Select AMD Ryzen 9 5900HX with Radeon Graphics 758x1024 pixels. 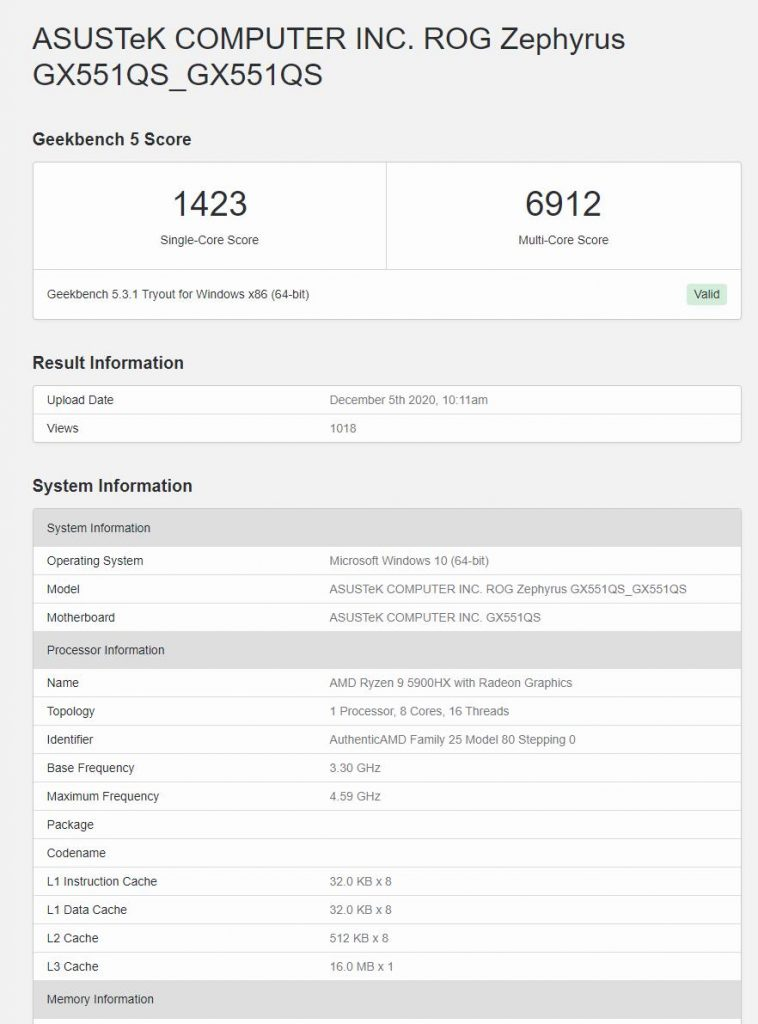coord(450,683)
